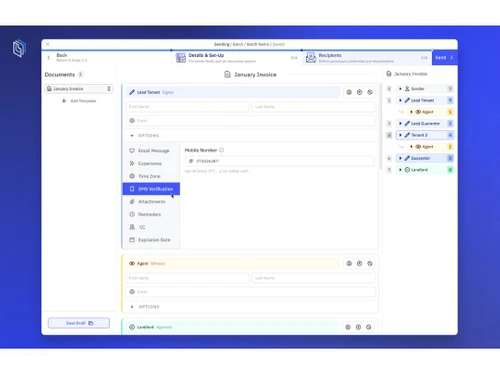Click the globe icon on Lead Tenant card
This screenshot has height=375, width=500.
(349, 92)
